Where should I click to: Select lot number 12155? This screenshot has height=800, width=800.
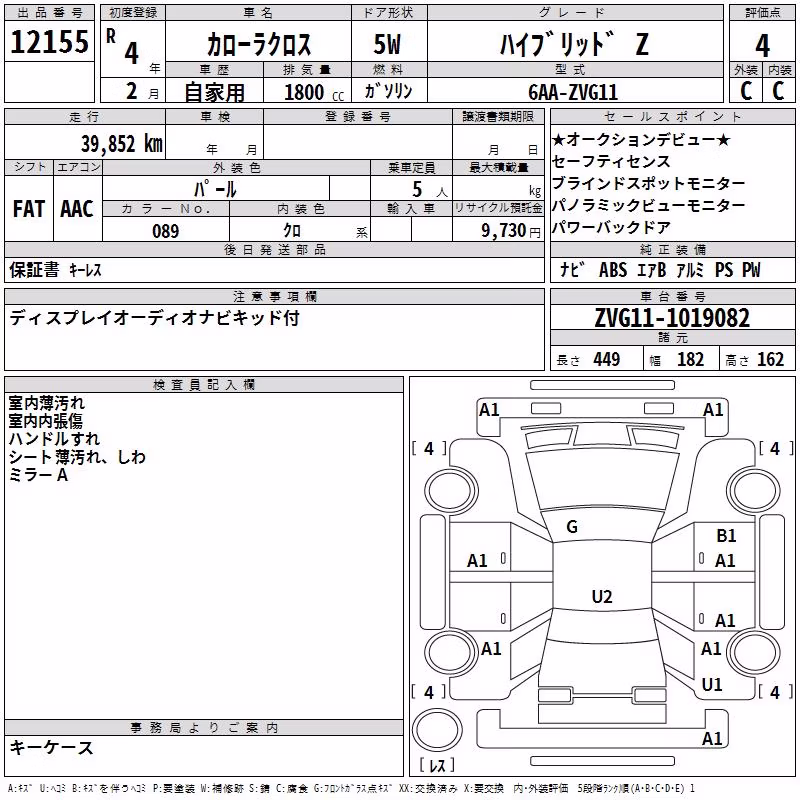coord(49,42)
